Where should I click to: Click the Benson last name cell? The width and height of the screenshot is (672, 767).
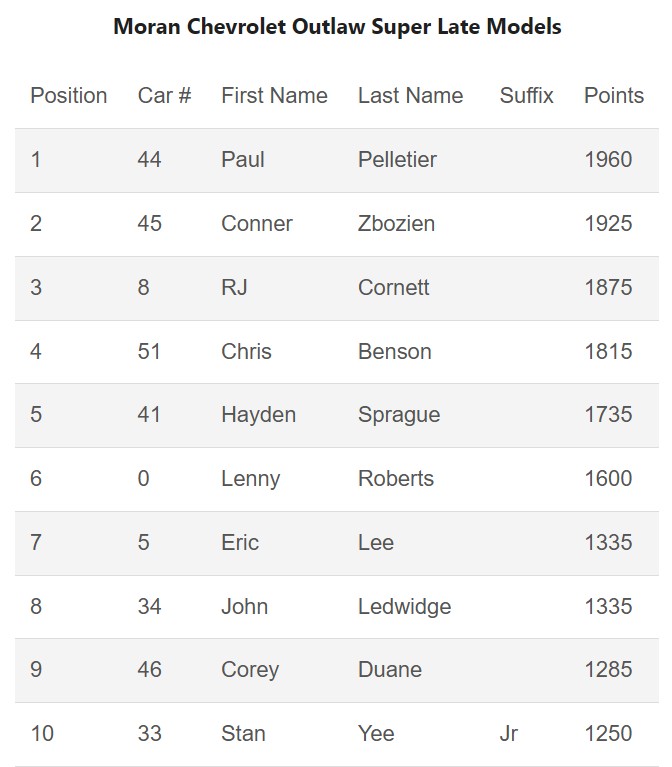394,352
